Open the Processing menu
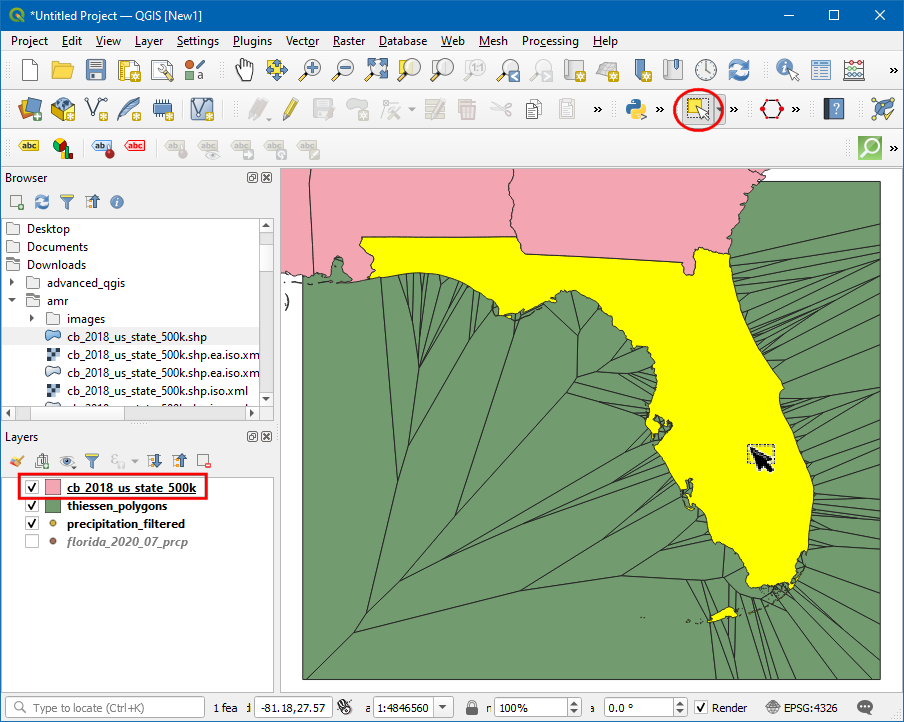 coord(549,41)
